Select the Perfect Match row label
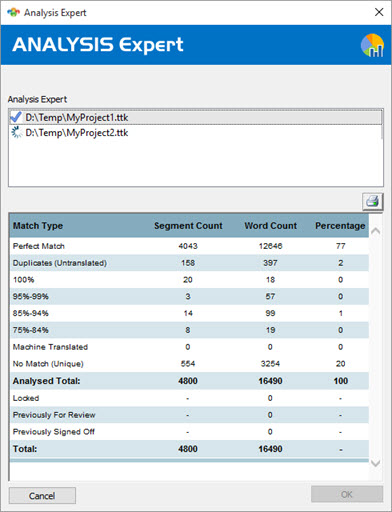 (39, 246)
